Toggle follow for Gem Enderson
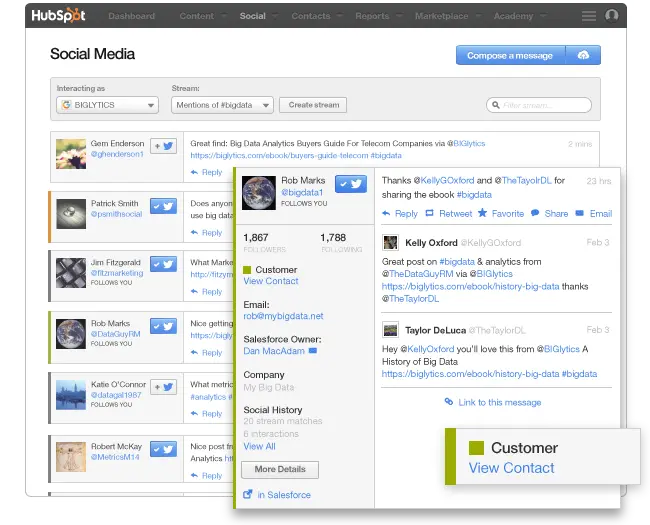The width and height of the screenshot is (650, 525). tap(163, 146)
